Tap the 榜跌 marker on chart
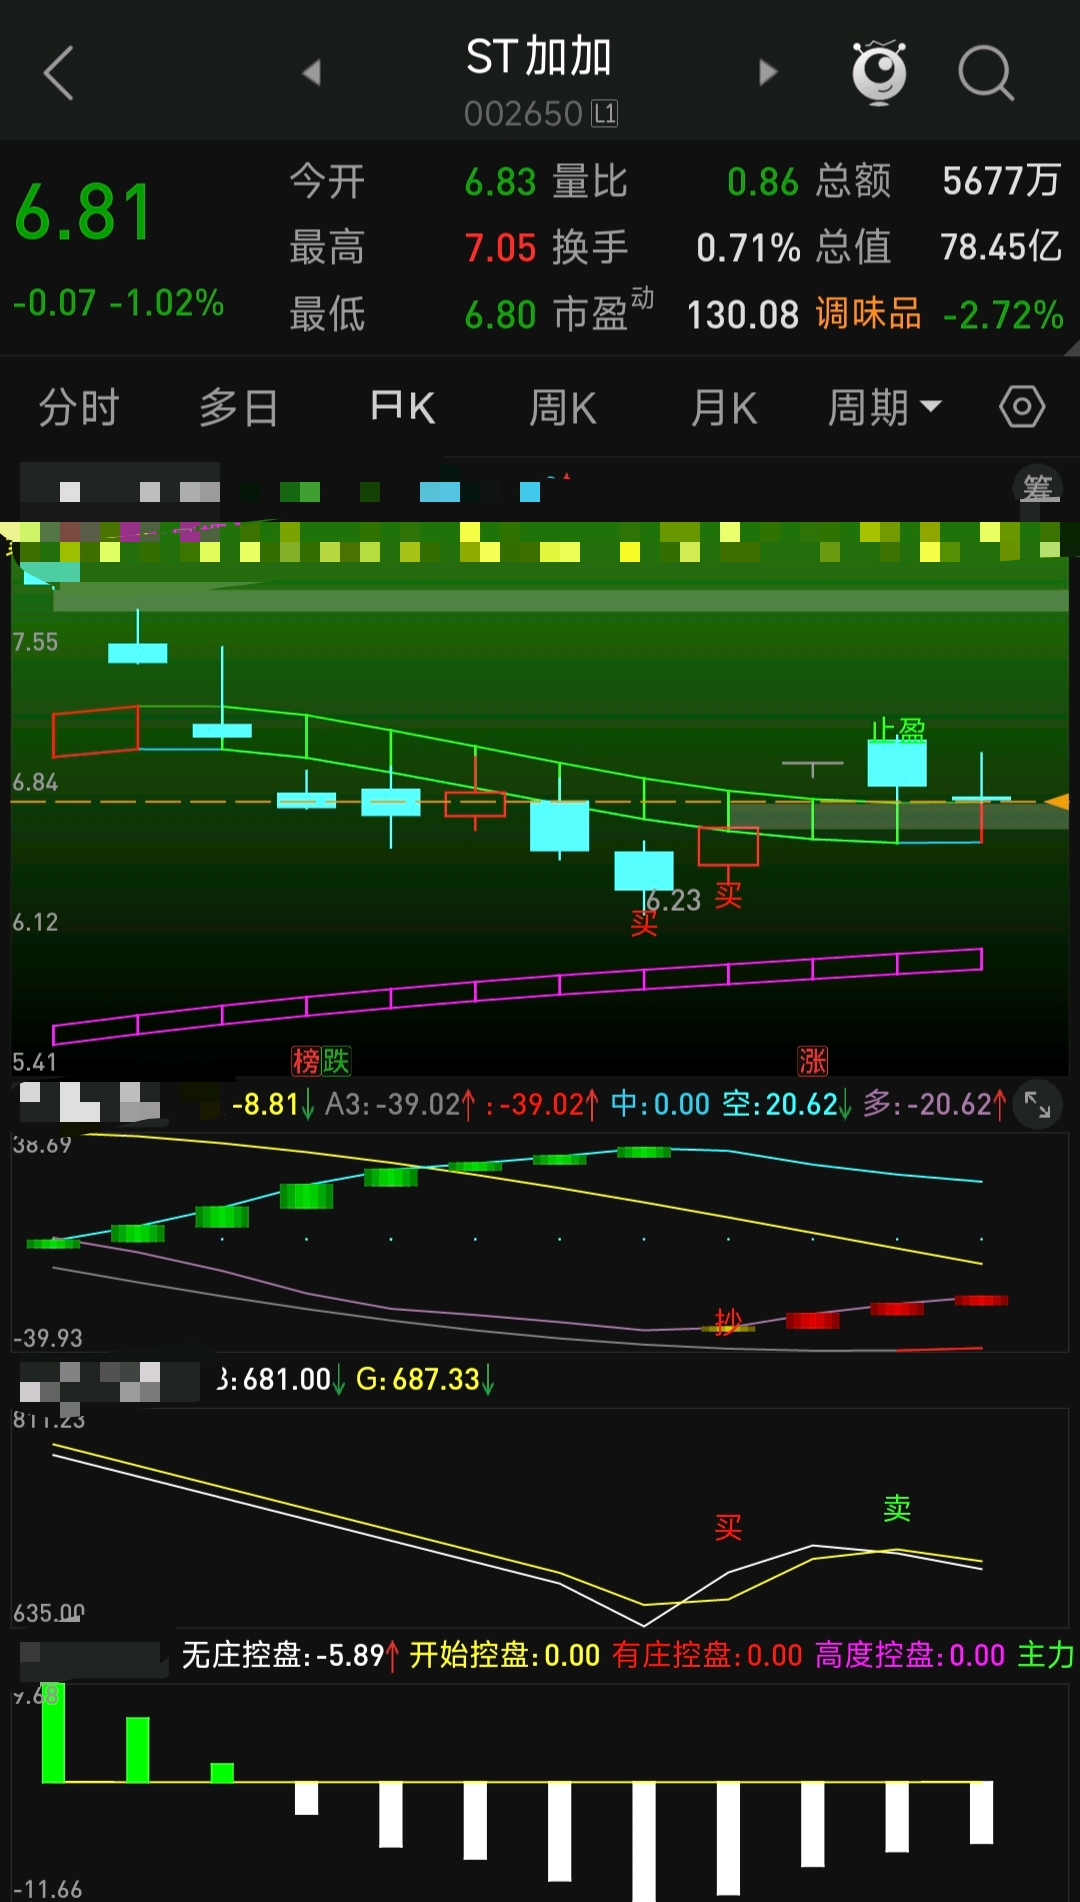 (x=321, y=1061)
